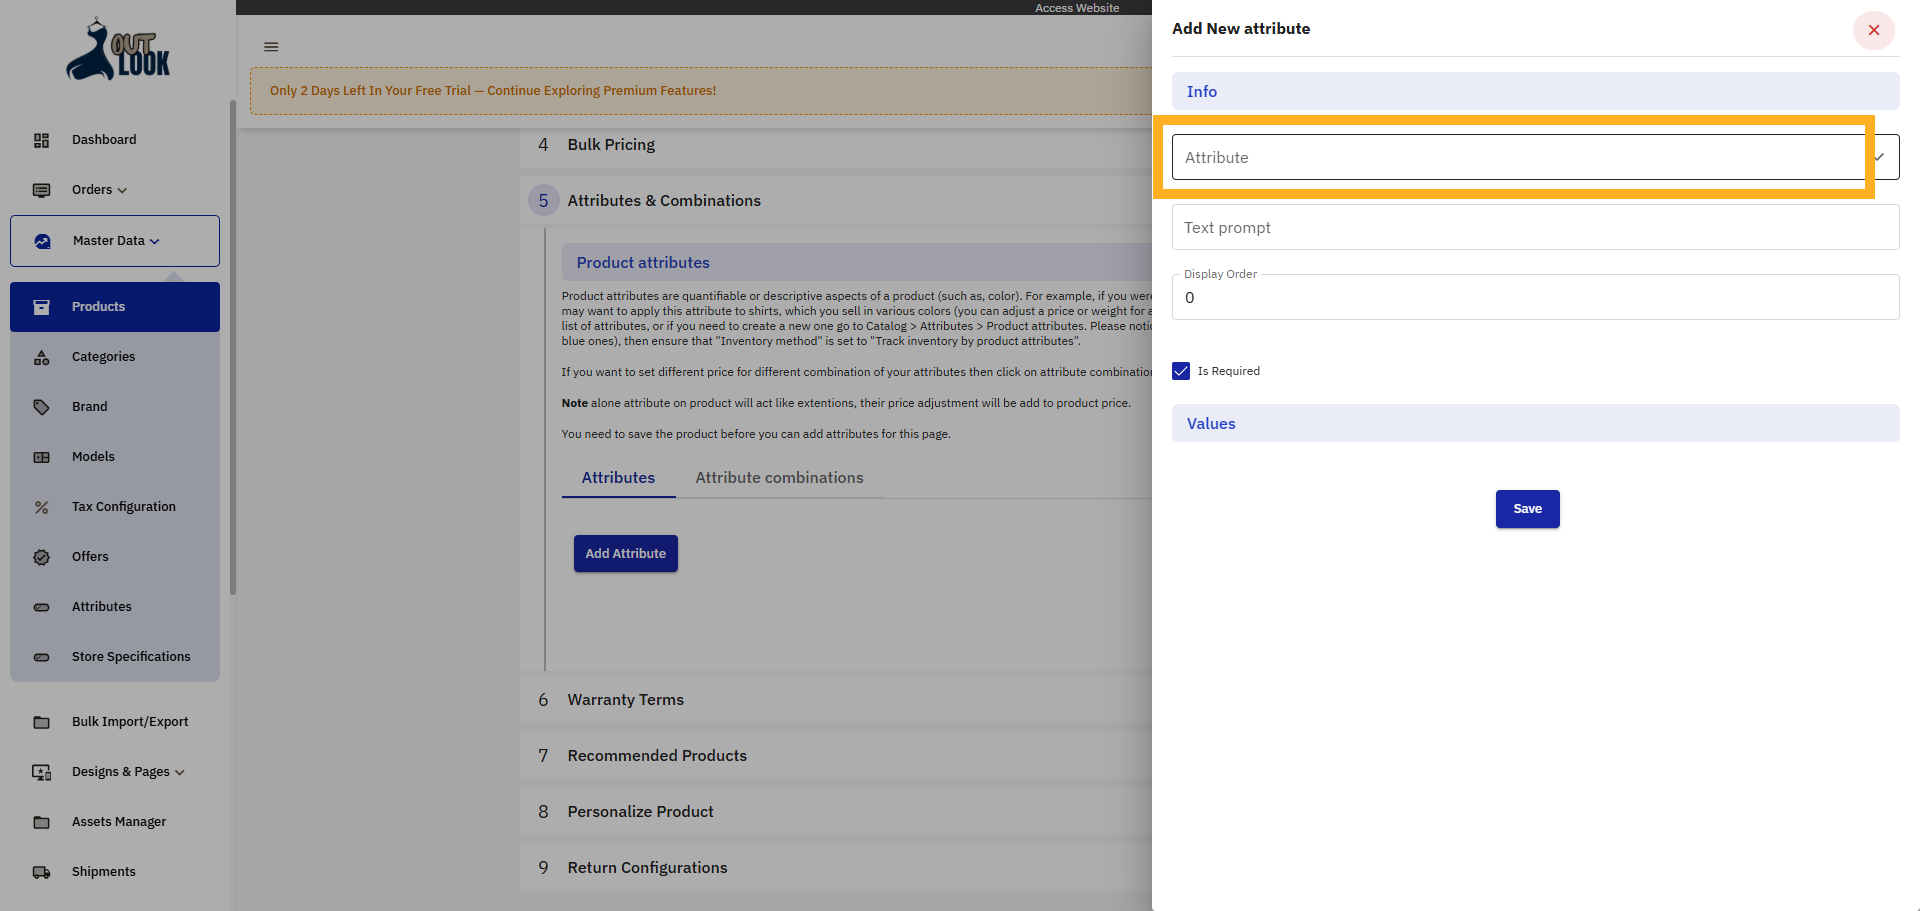Expand the Master Data menu chevron
This screenshot has width=1920, height=911.
pos(156,241)
